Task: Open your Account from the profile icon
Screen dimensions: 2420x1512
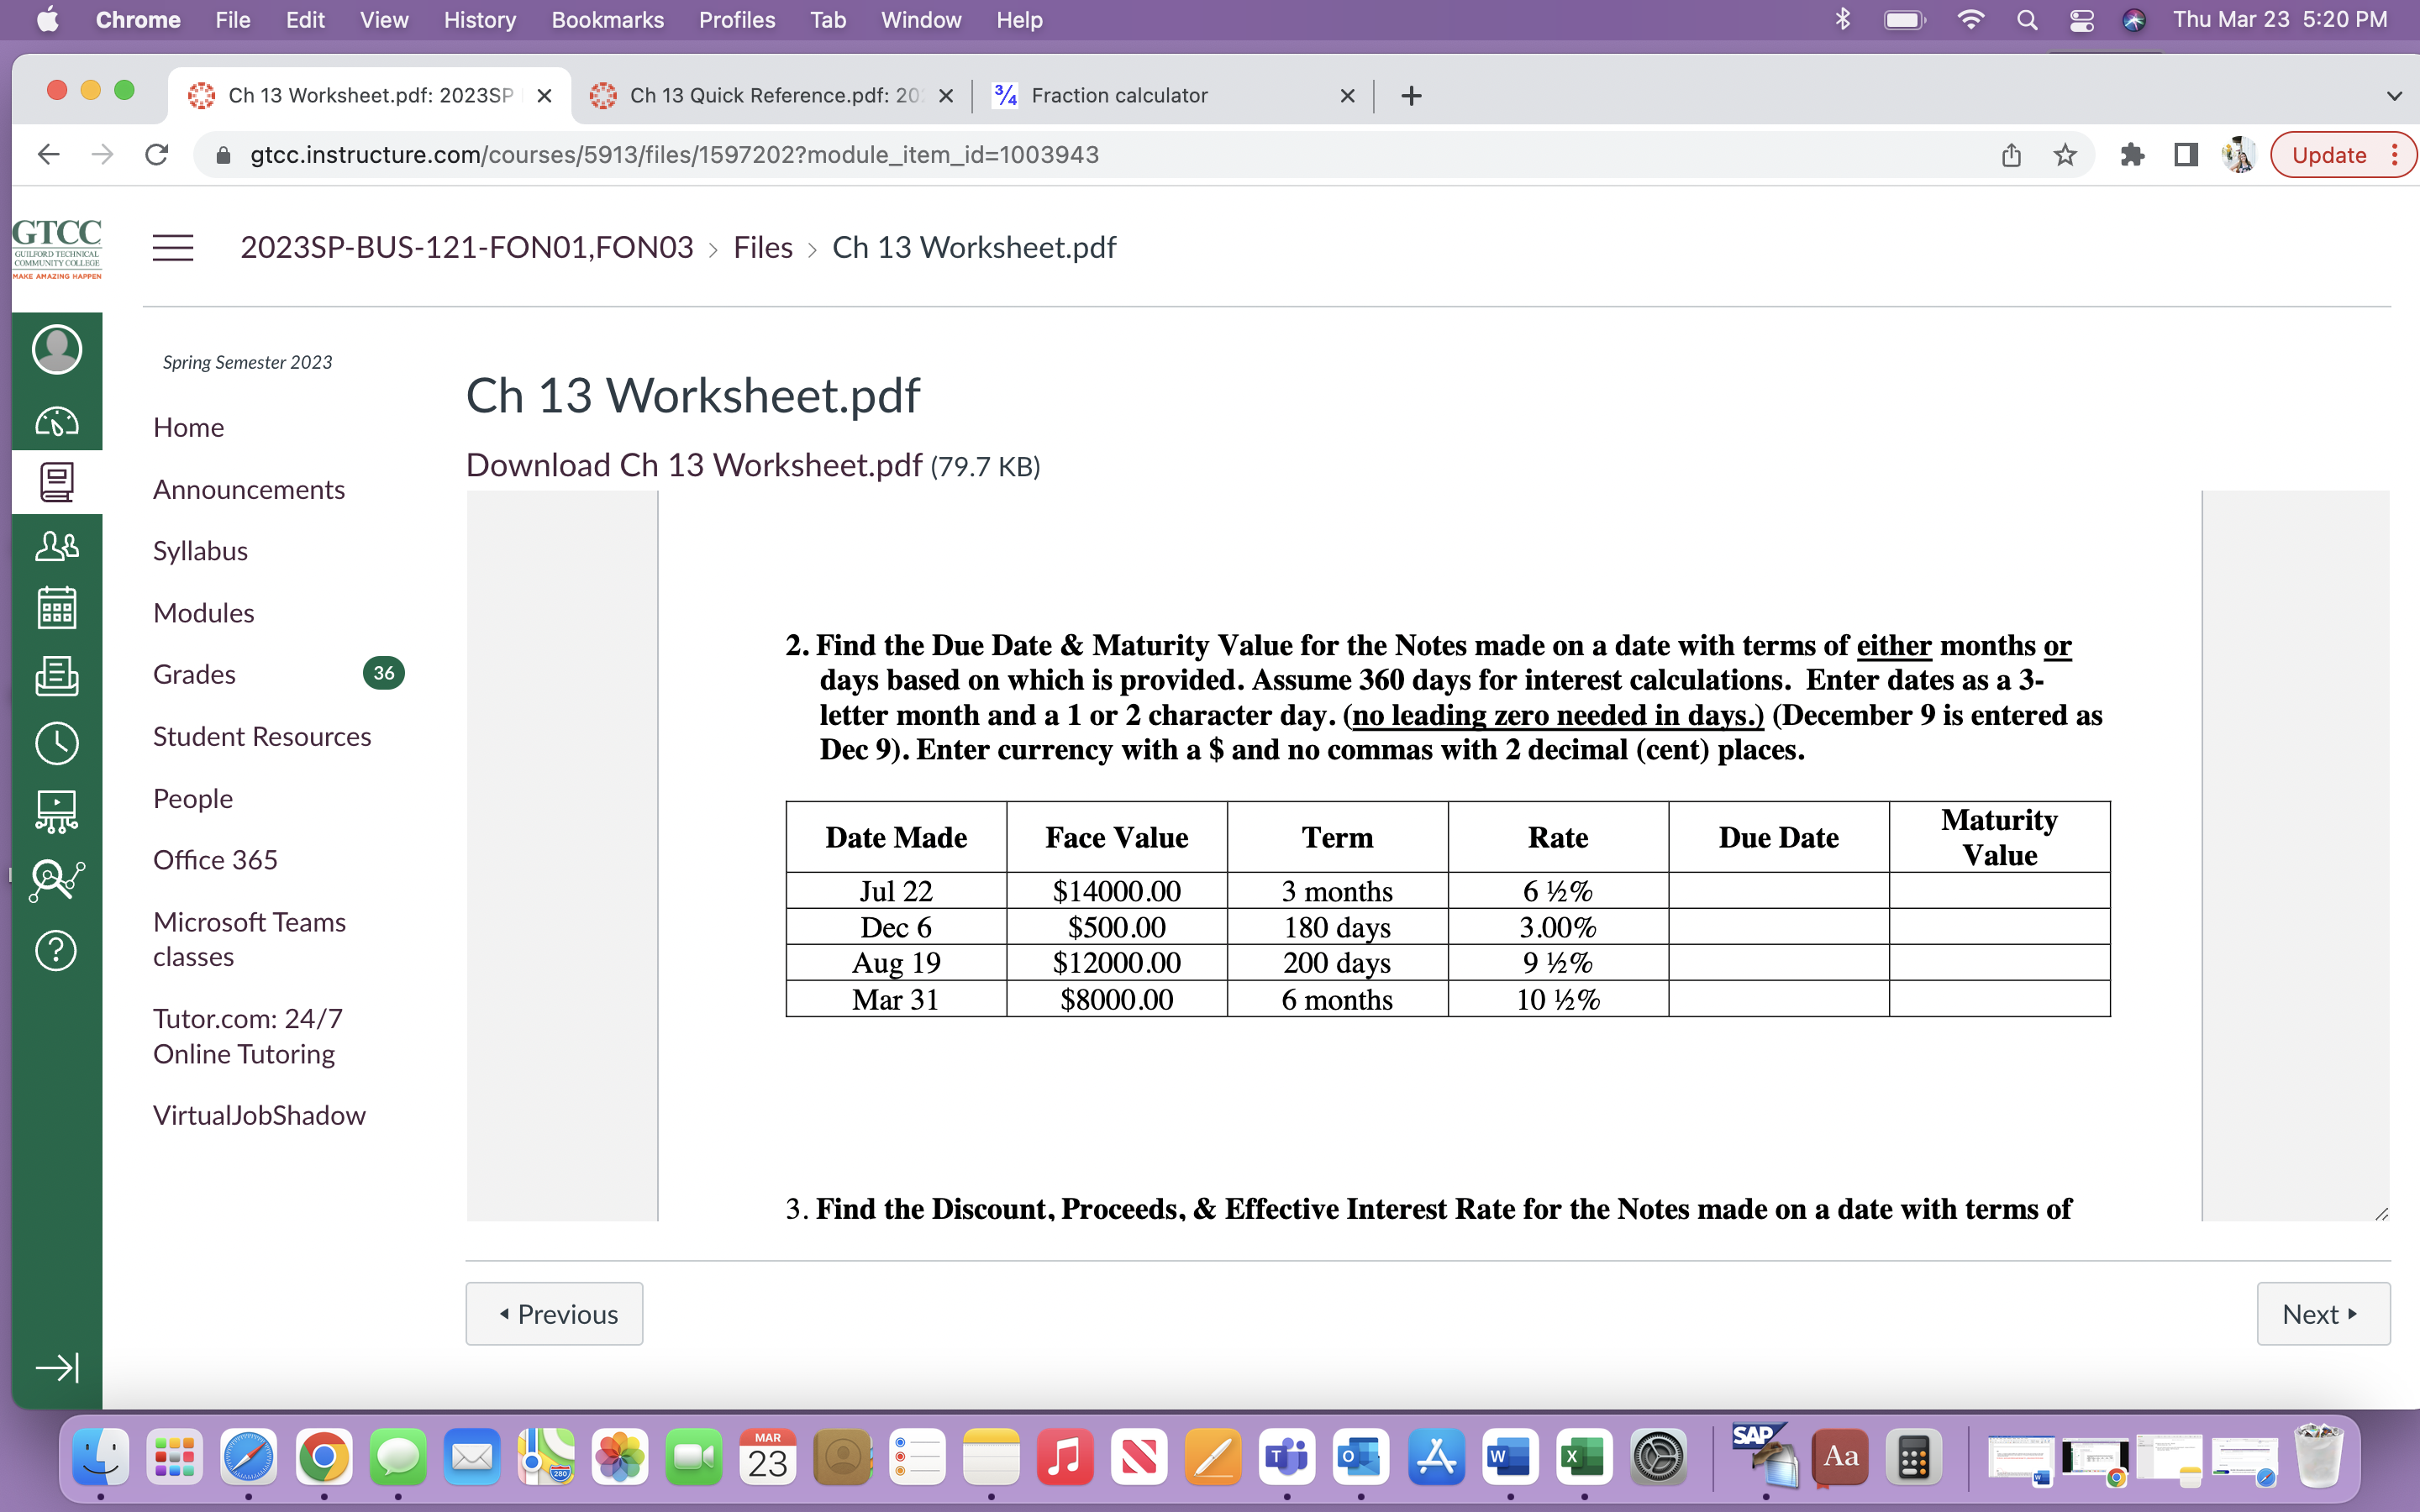Action: [x=57, y=349]
